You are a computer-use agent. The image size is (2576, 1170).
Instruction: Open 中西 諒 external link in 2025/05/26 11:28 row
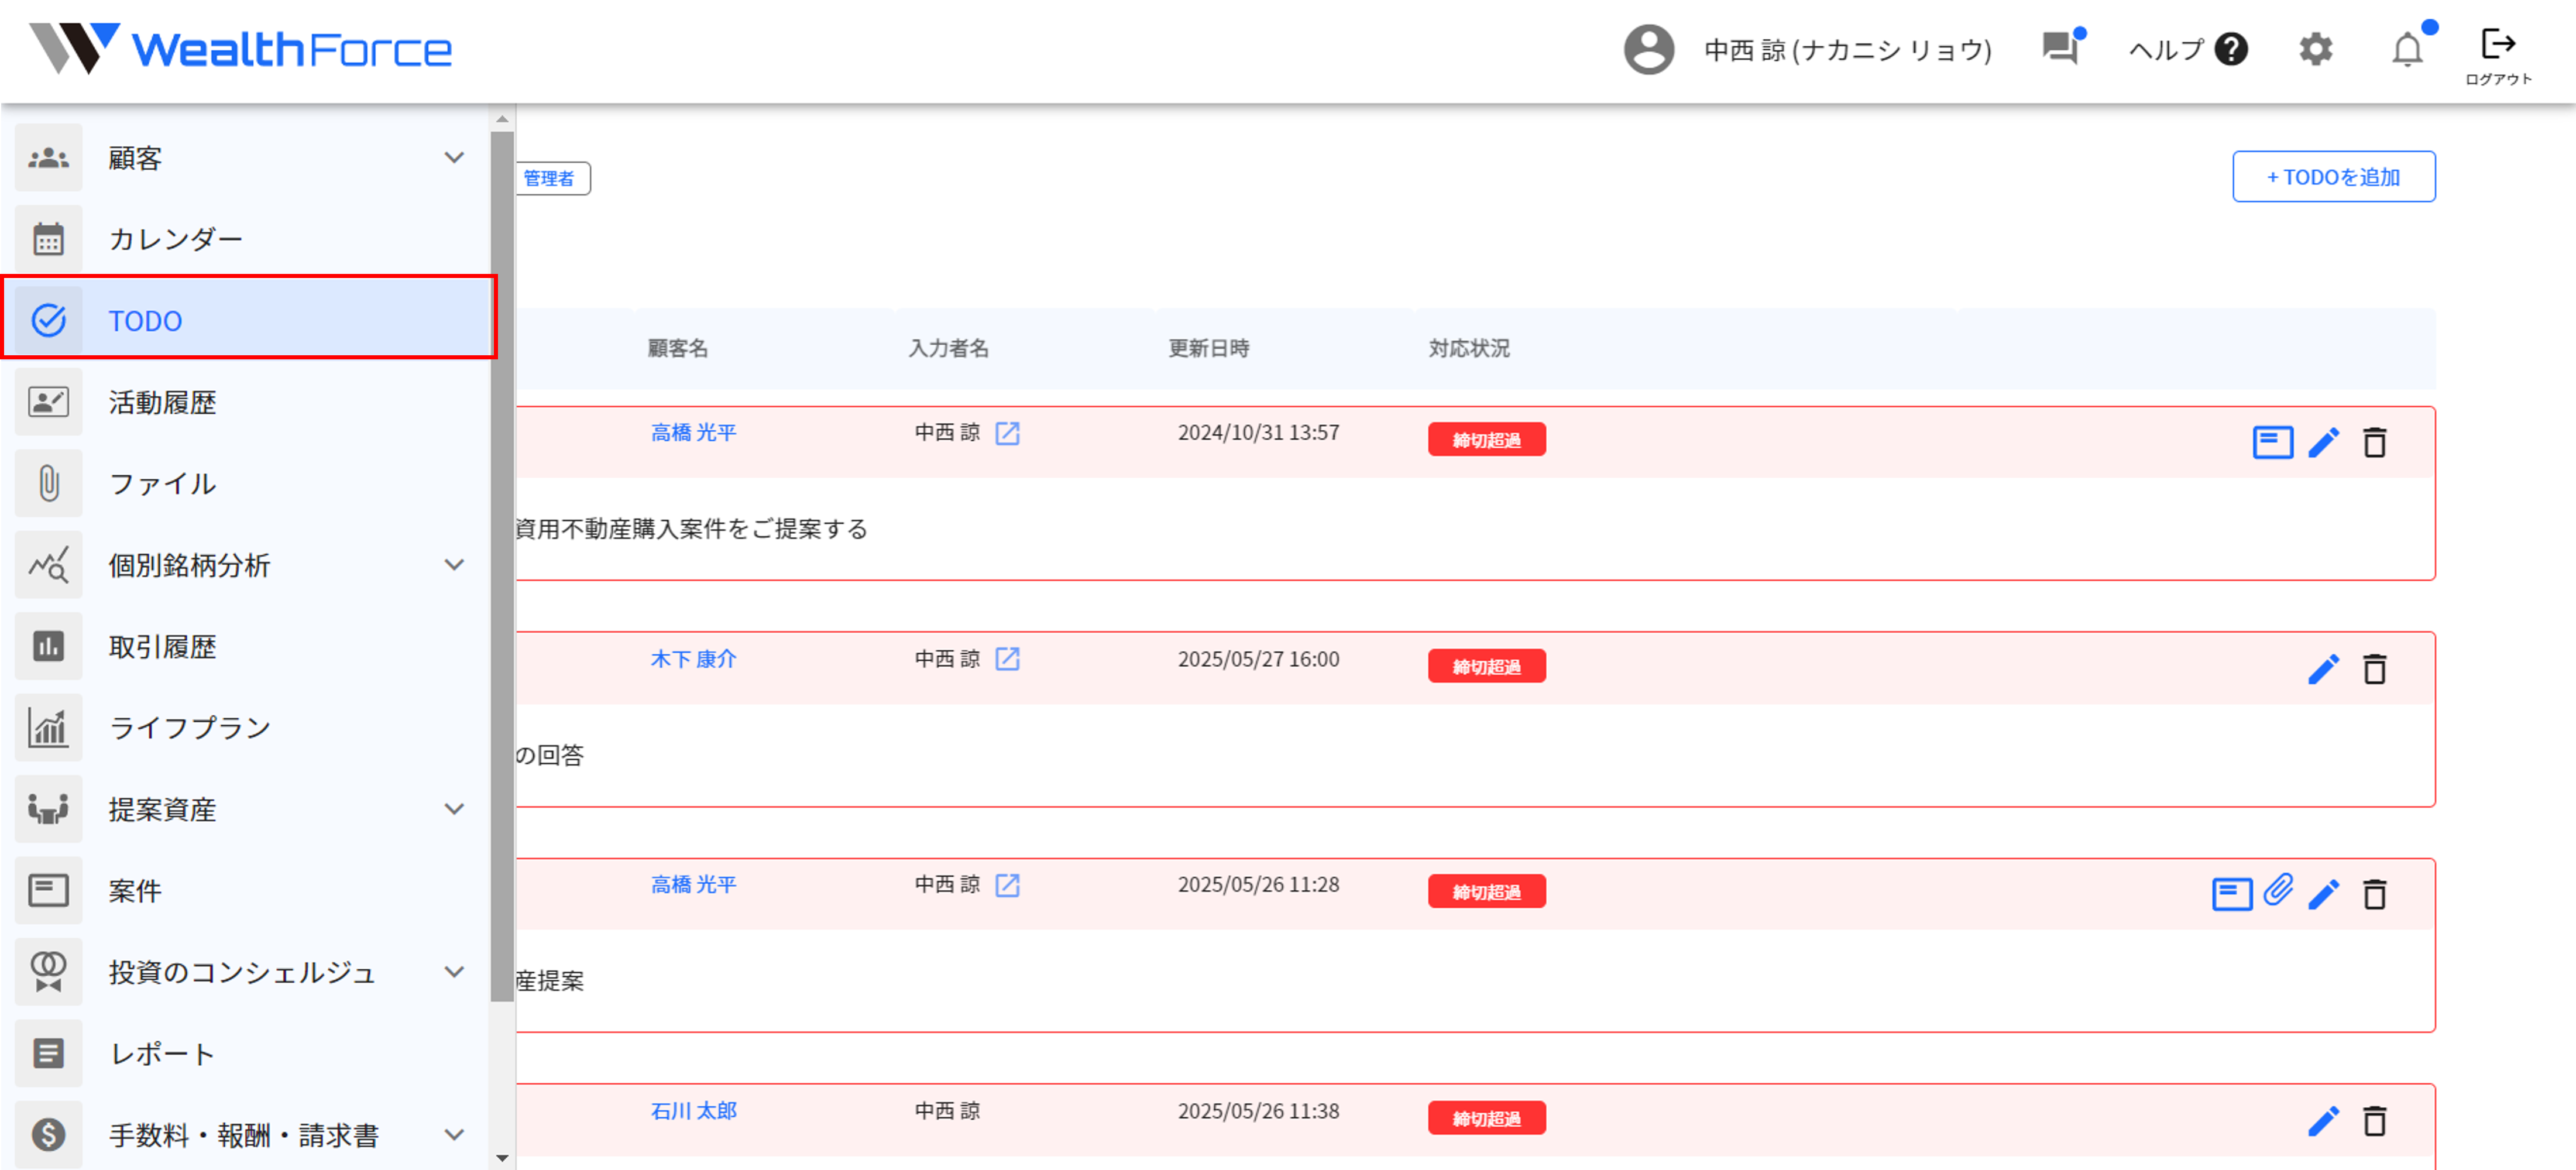point(1007,885)
